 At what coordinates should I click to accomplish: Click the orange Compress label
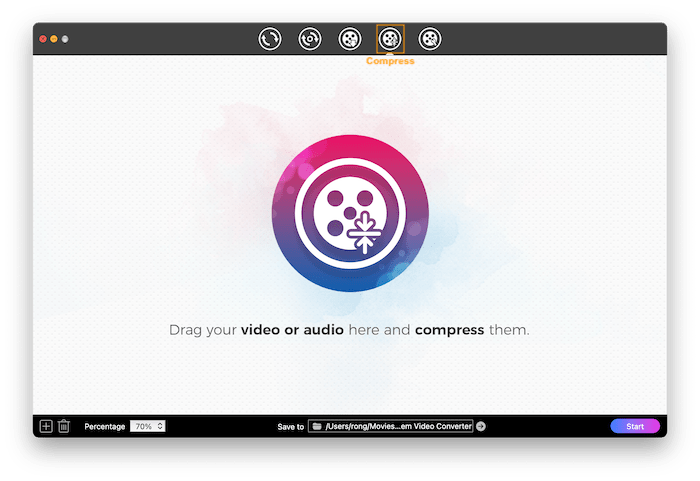tap(390, 61)
